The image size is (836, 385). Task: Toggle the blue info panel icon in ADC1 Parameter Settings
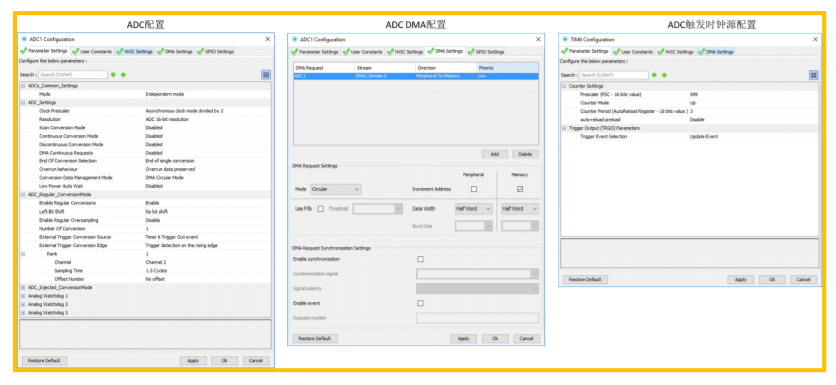[x=266, y=75]
